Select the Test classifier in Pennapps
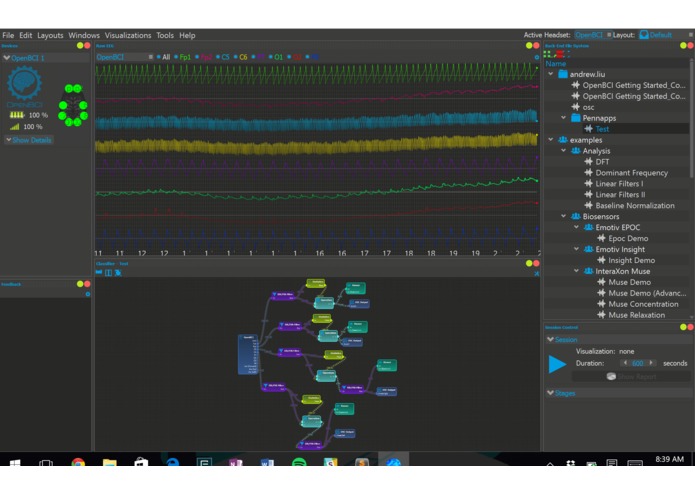The image size is (695, 494). click(602, 129)
